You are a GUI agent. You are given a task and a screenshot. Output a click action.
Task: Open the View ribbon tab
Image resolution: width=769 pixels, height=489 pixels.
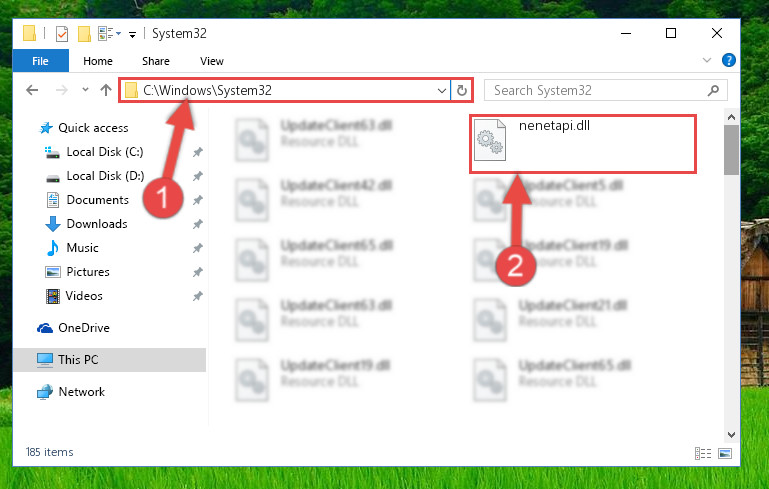[x=212, y=61]
